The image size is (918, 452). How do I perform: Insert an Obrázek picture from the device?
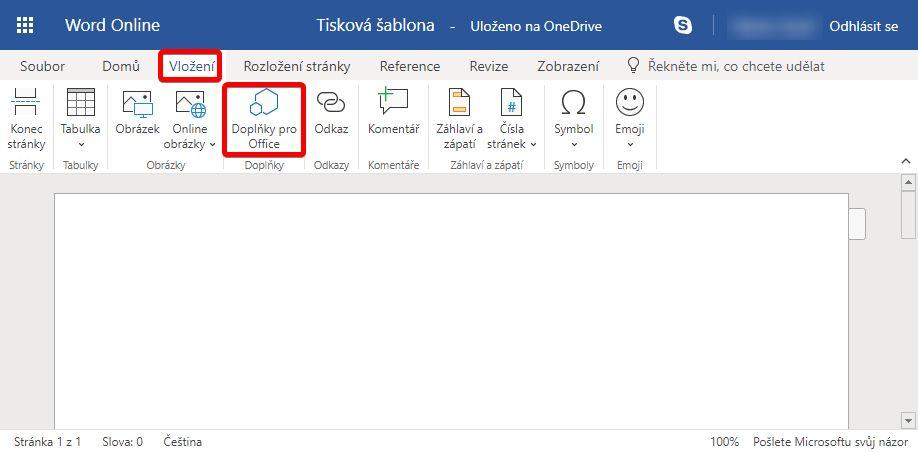138,114
